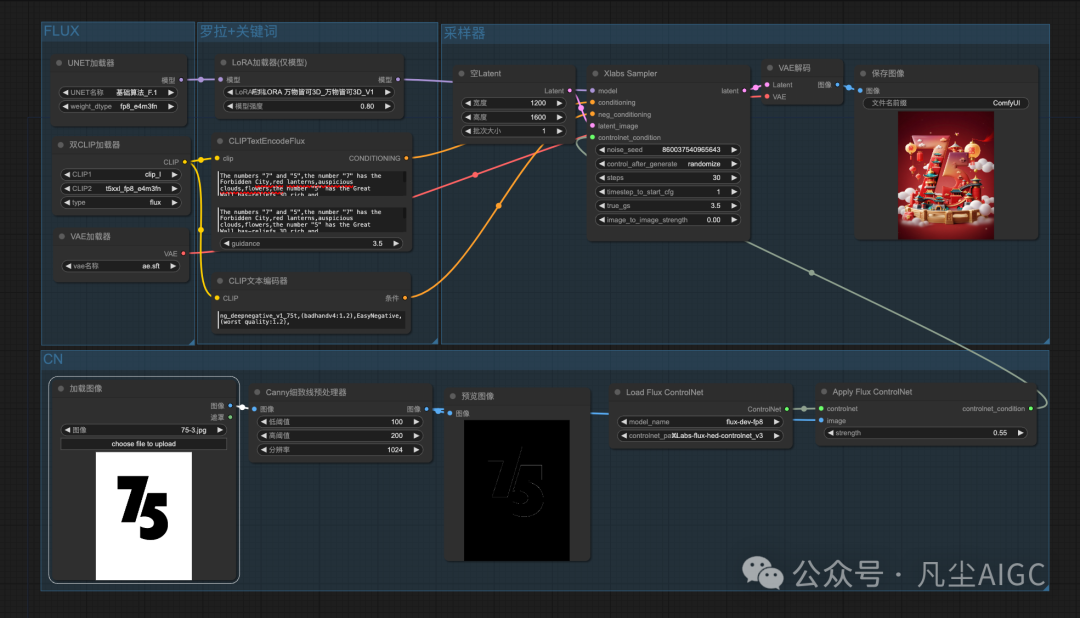Click the lower prompt text box in CLIPTextEncodeFlux

point(311,220)
